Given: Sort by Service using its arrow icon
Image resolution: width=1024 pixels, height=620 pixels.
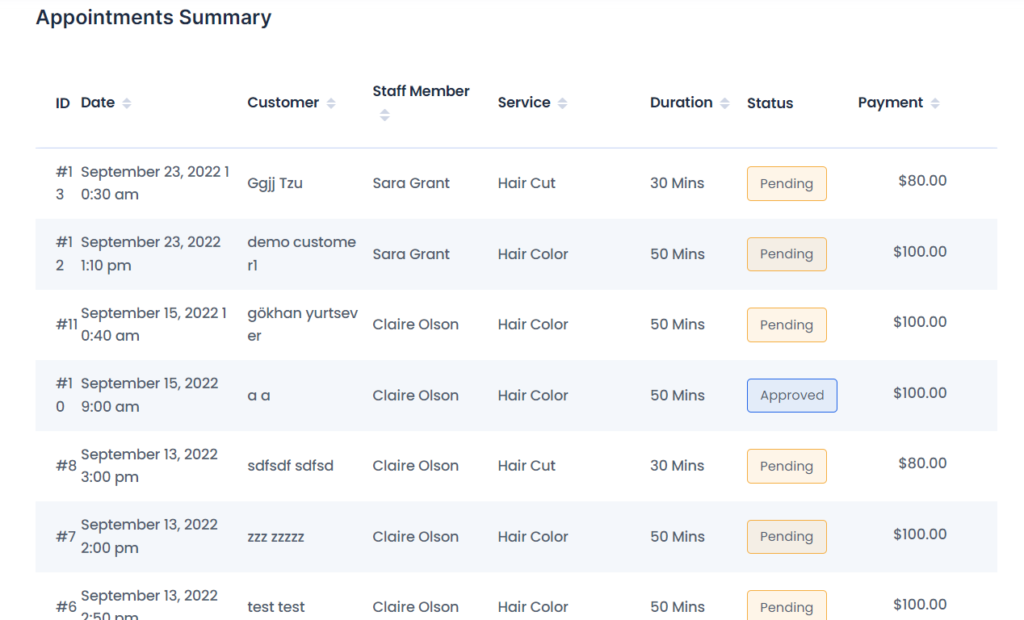Looking at the screenshot, I should [x=563, y=103].
